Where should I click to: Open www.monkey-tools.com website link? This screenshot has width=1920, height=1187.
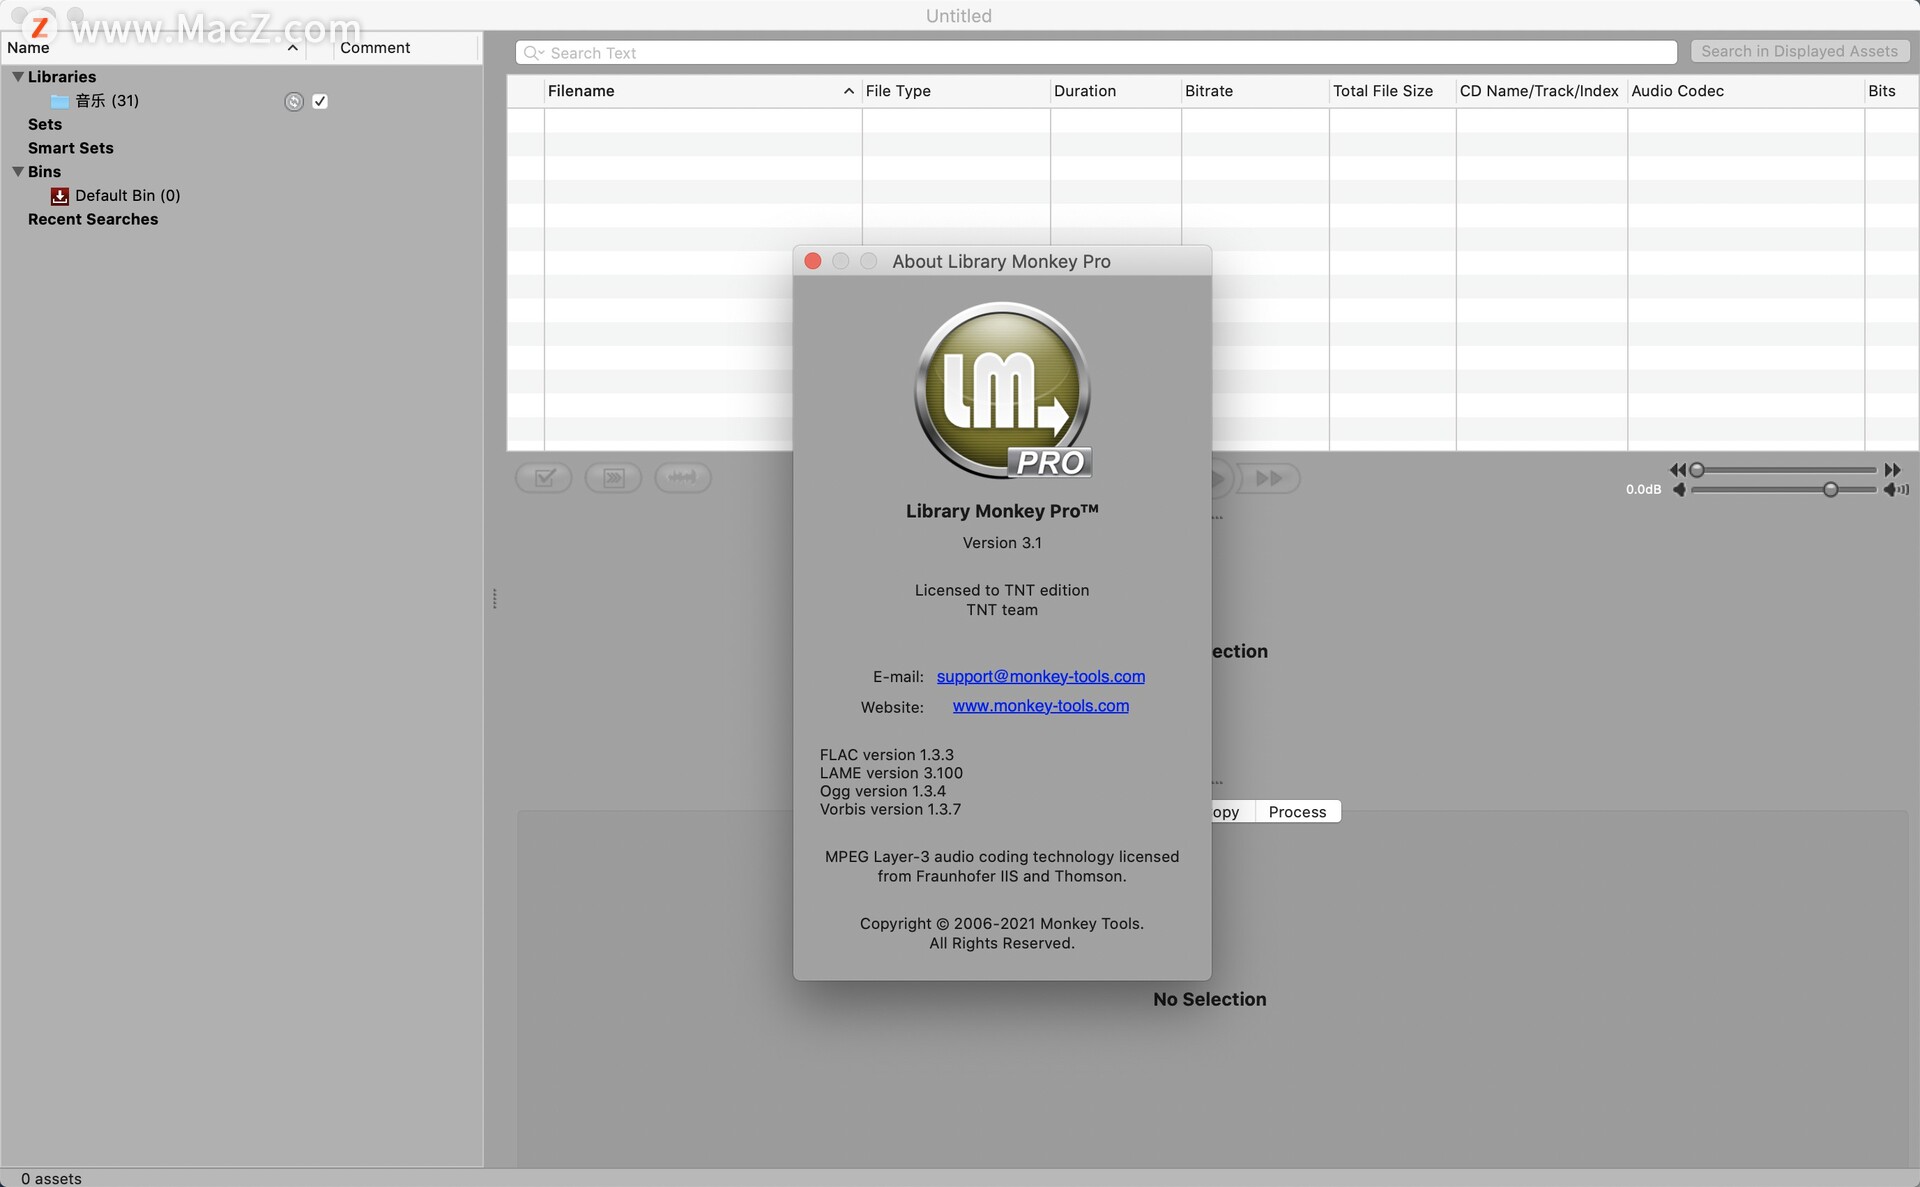pyautogui.click(x=1041, y=706)
